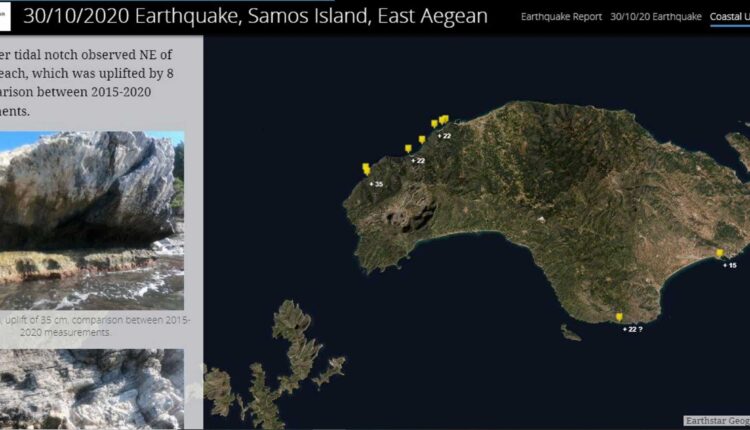Click the yellow marker labeled +15
750x430 pixels.
[x=720, y=253]
